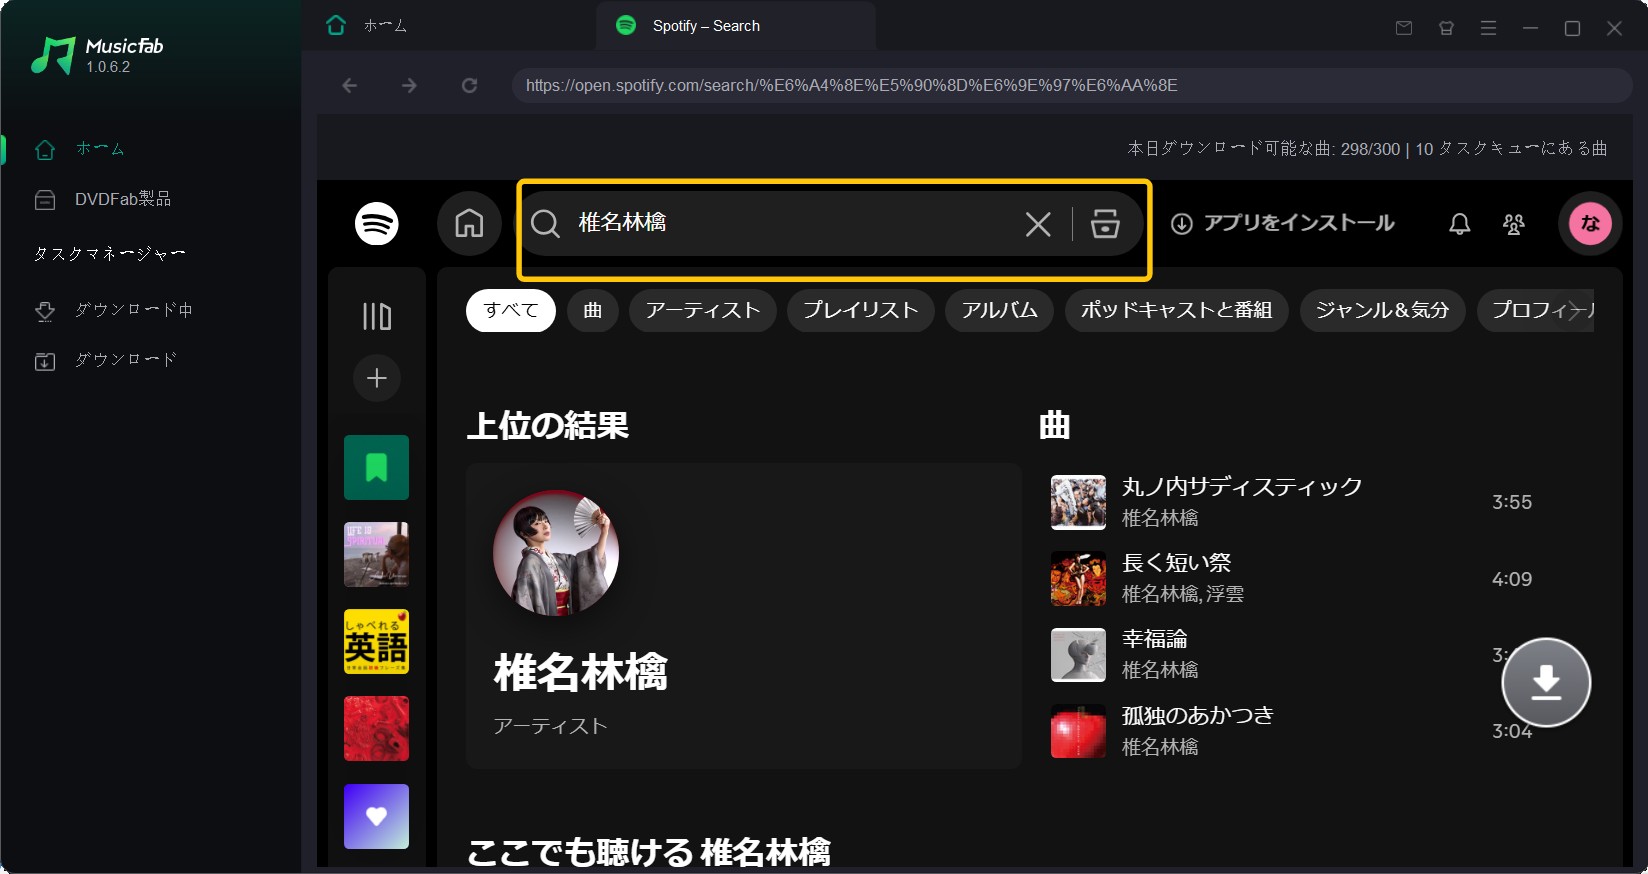The image size is (1648, 874).
Task: Open the mail icon in the title bar
Action: pyautogui.click(x=1404, y=28)
